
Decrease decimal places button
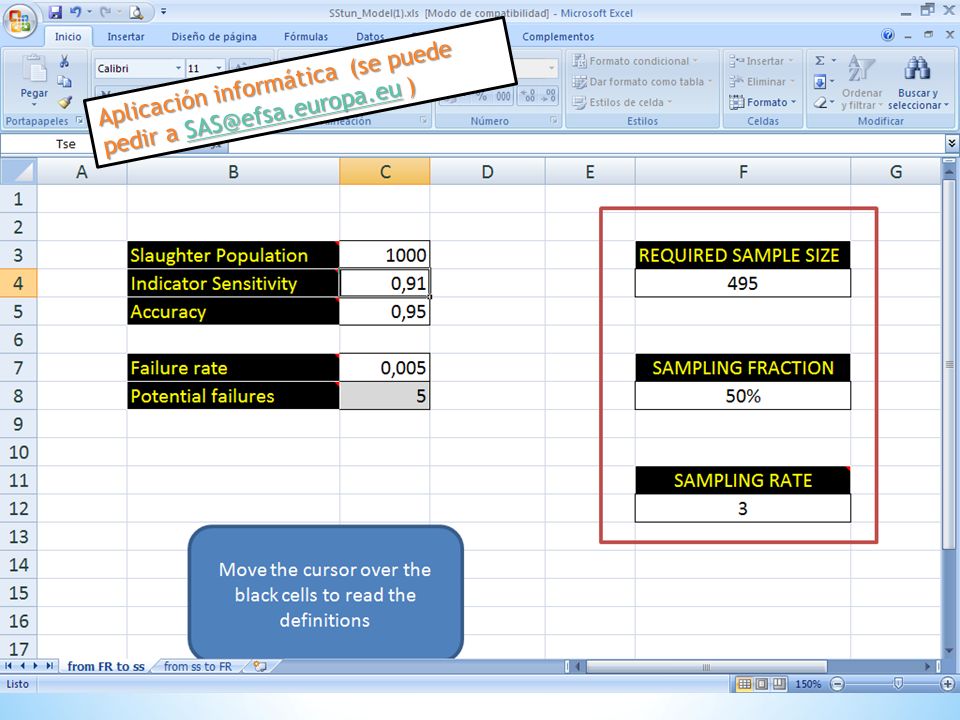[550, 96]
